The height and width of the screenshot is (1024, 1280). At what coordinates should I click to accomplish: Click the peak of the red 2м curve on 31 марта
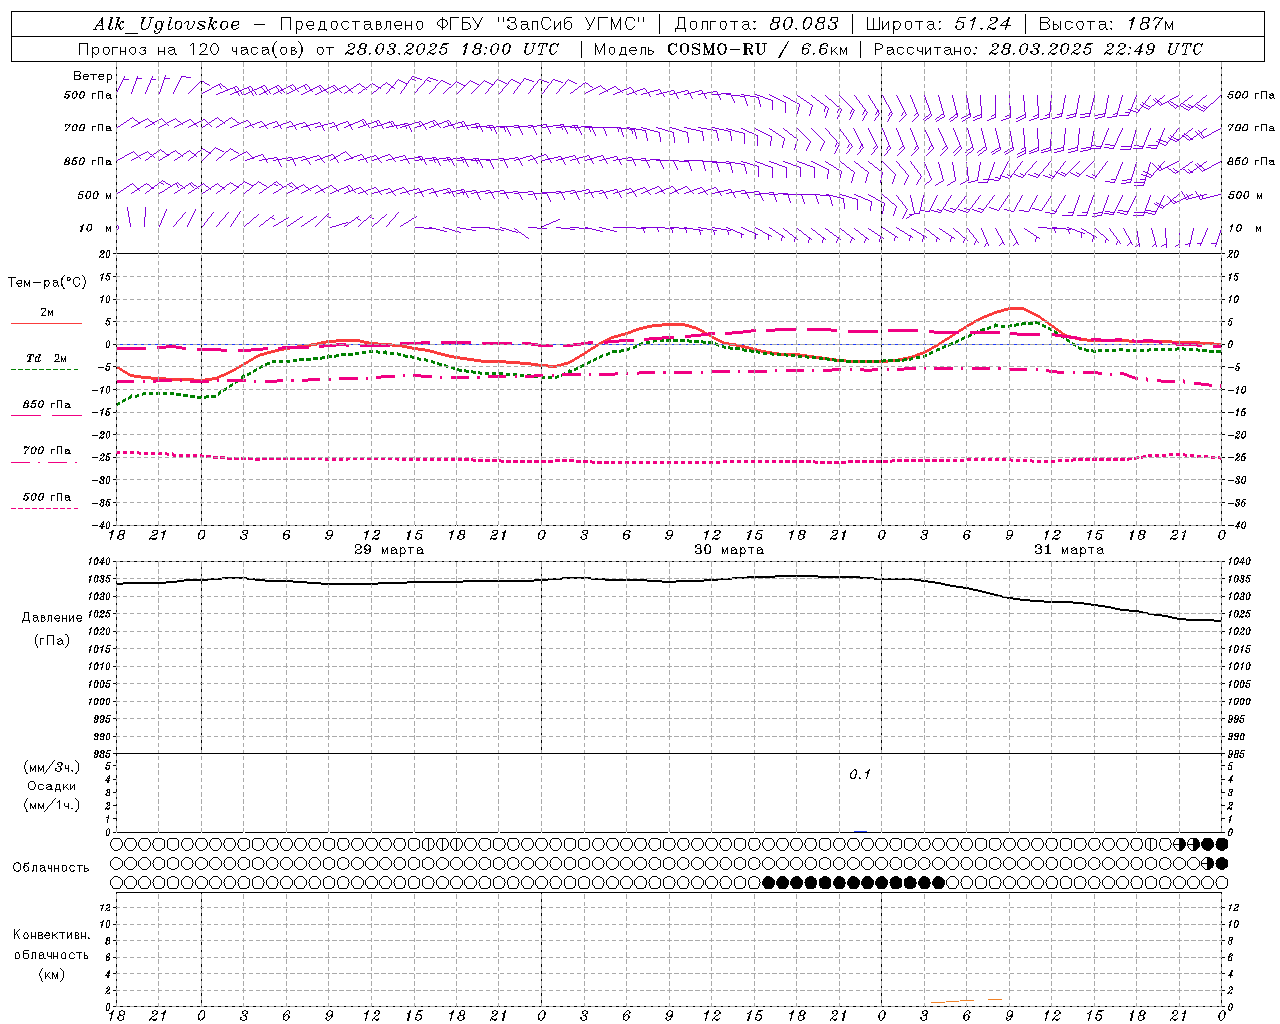click(x=1016, y=308)
